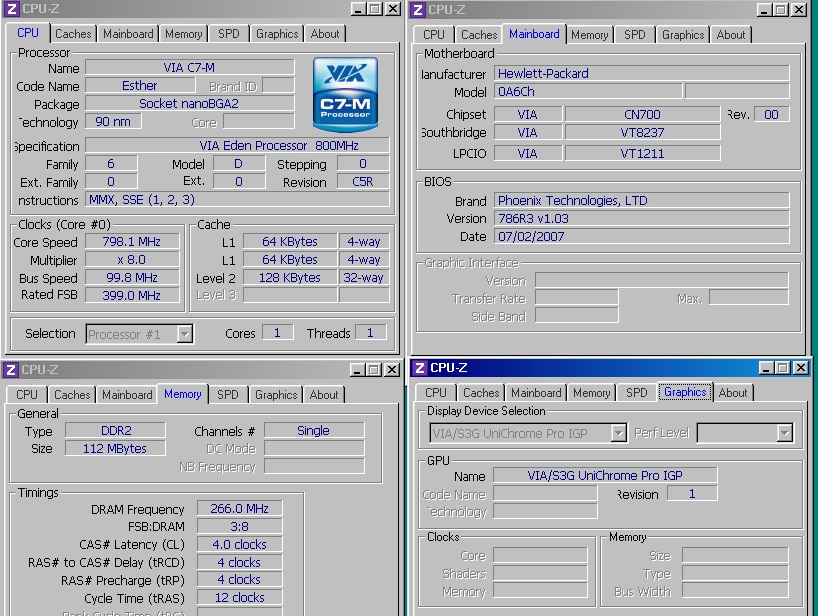The image size is (818, 616).
Task: Click the Rated FSB value '399.0 MHz'
Action: [133, 295]
